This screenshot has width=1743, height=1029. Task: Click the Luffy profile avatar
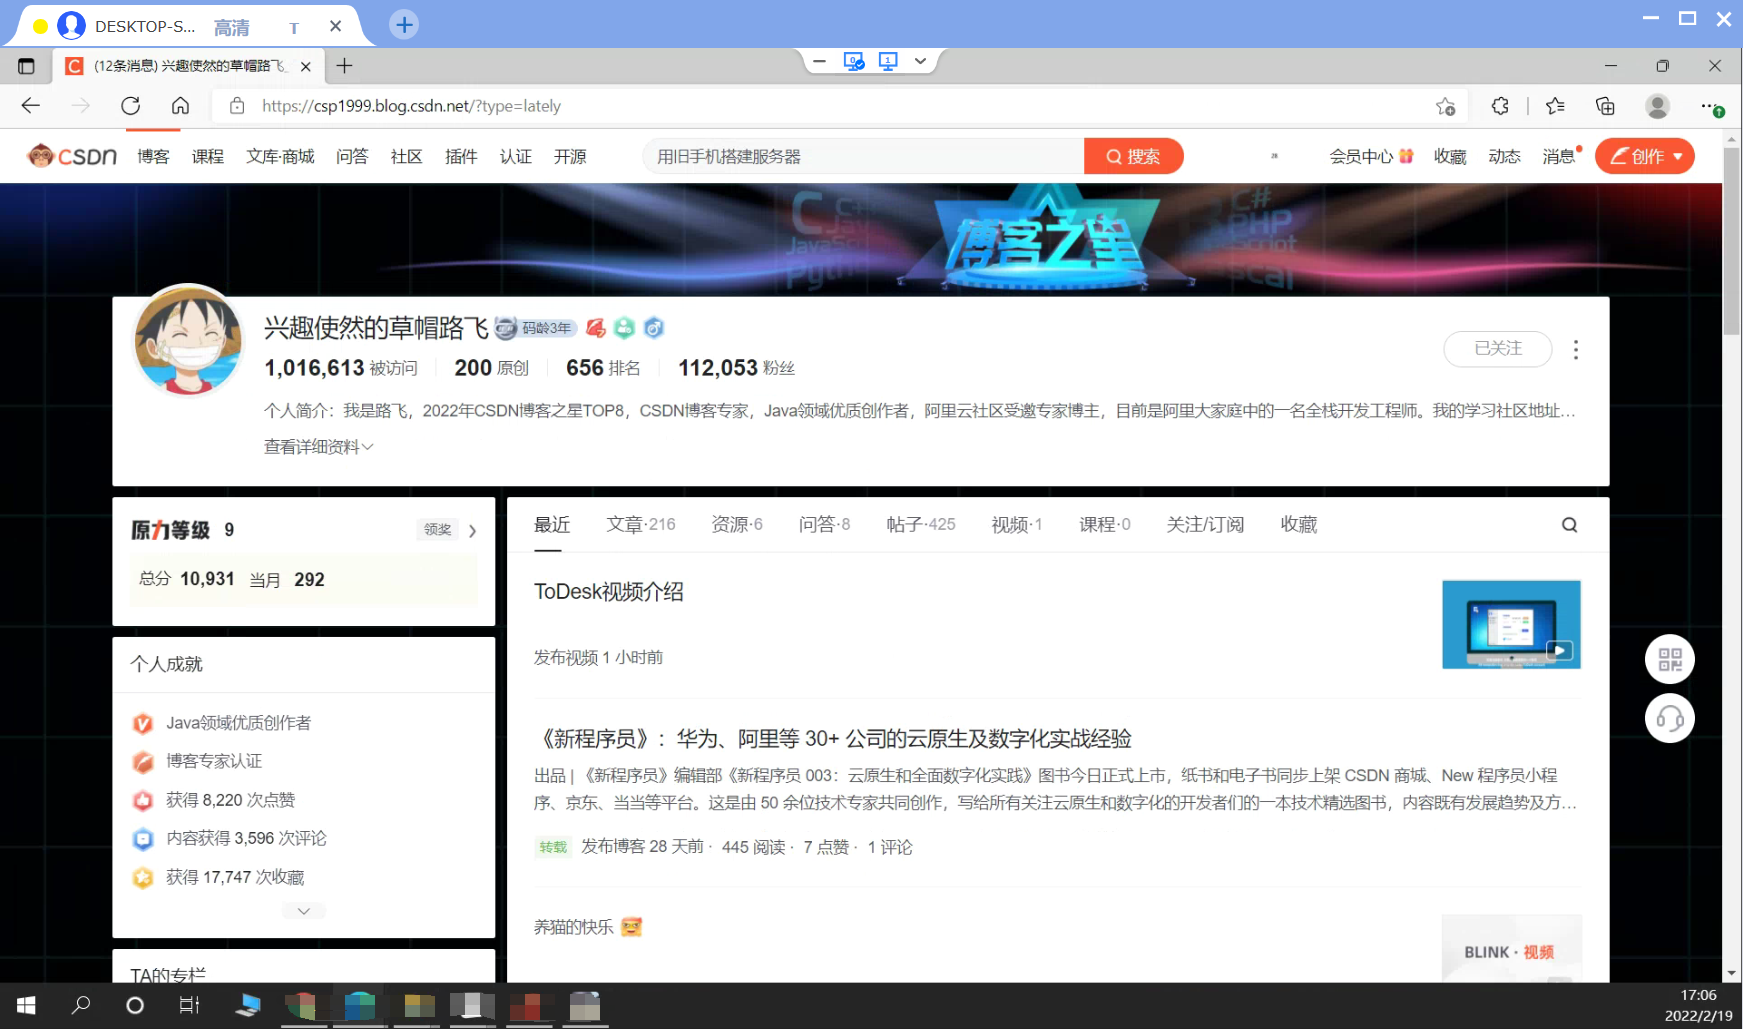(188, 340)
